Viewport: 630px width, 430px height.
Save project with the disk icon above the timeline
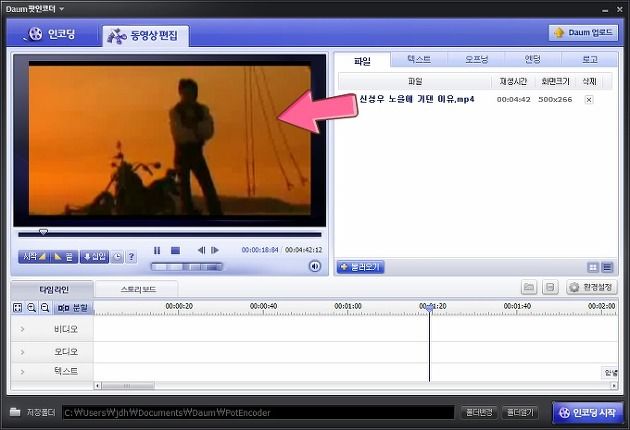tap(550, 287)
